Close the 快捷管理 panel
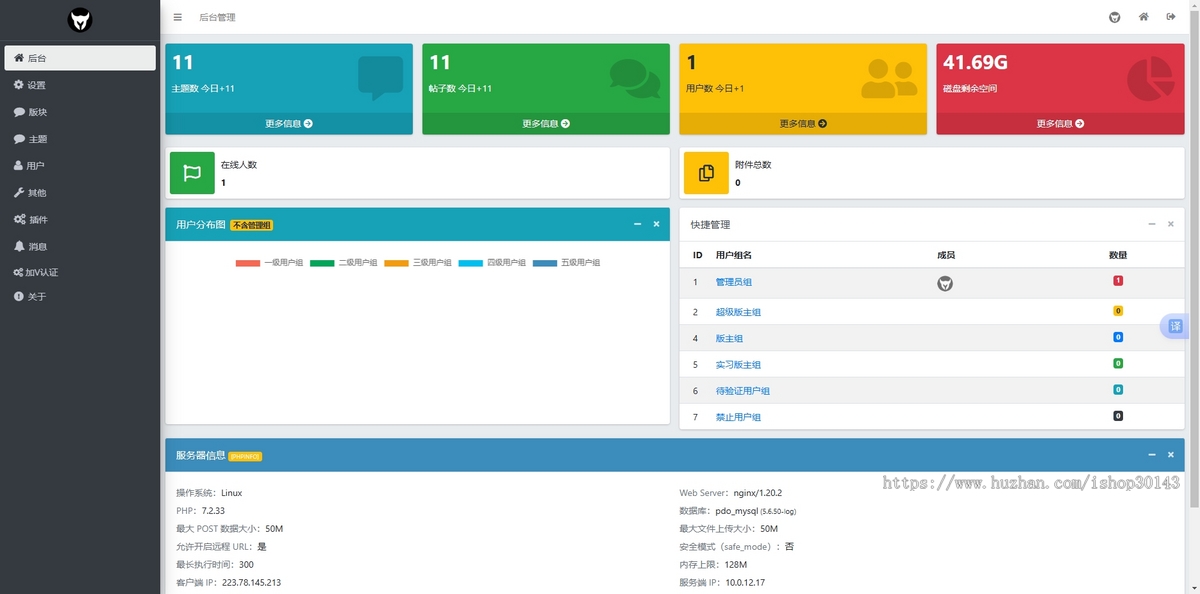The height and width of the screenshot is (594, 1200). tap(1171, 224)
